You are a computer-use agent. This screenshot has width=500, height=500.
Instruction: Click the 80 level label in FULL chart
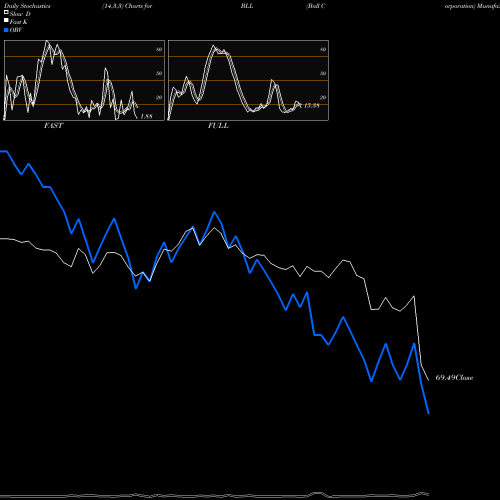point(323,49)
